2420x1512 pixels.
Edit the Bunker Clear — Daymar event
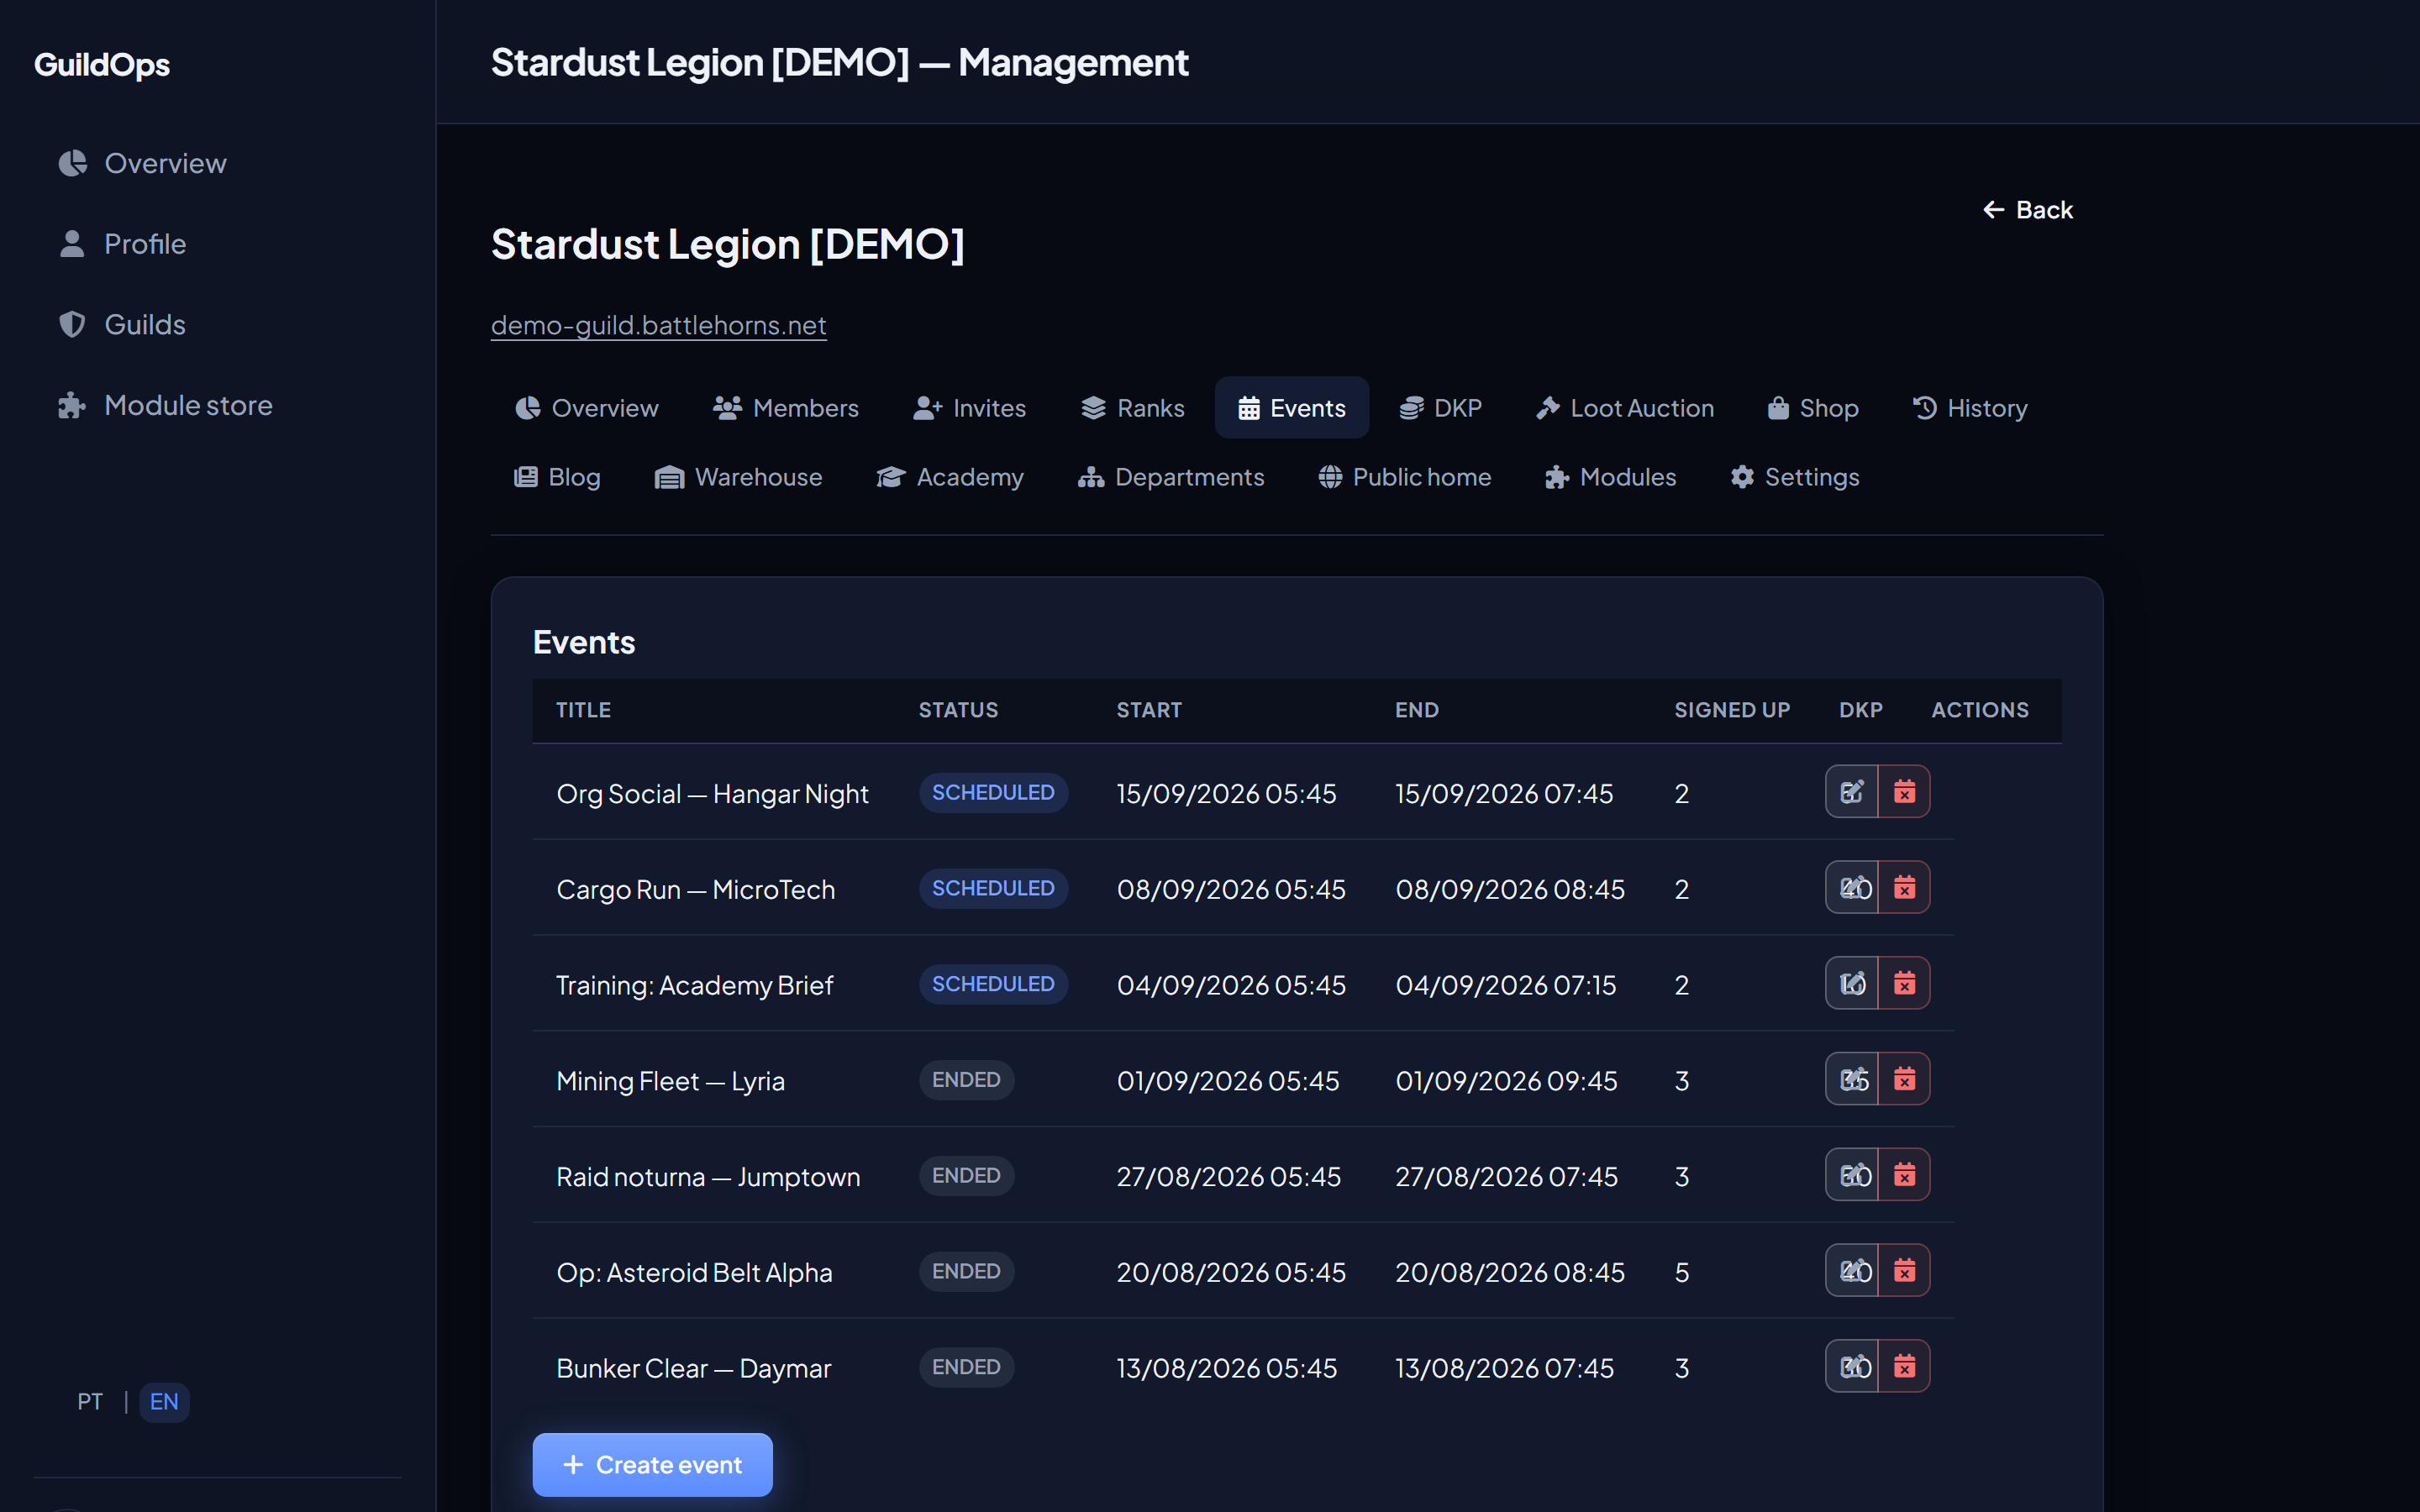click(x=1852, y=1367)
